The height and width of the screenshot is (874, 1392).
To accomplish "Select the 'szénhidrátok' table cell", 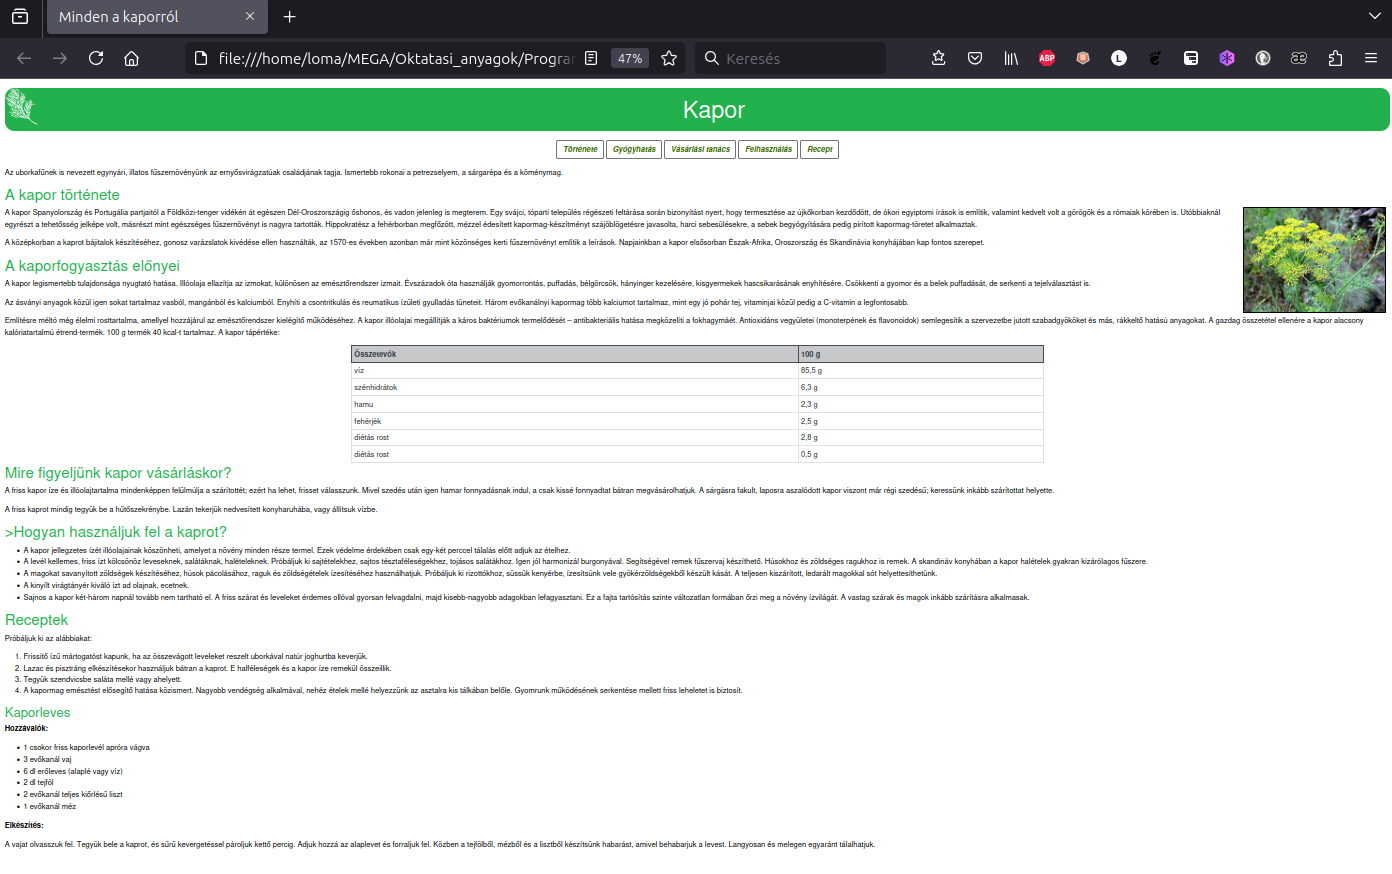I will [575, 387].
